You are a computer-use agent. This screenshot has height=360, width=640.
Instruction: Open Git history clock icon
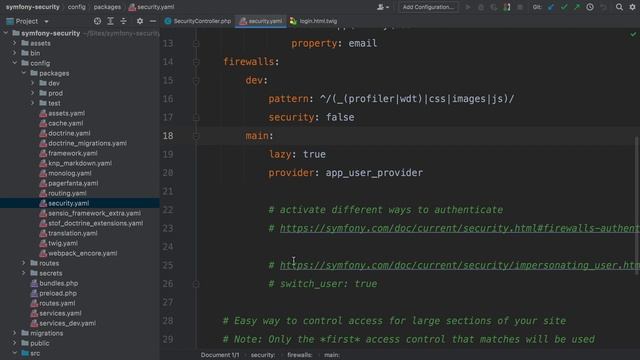[x=590, y=7]
